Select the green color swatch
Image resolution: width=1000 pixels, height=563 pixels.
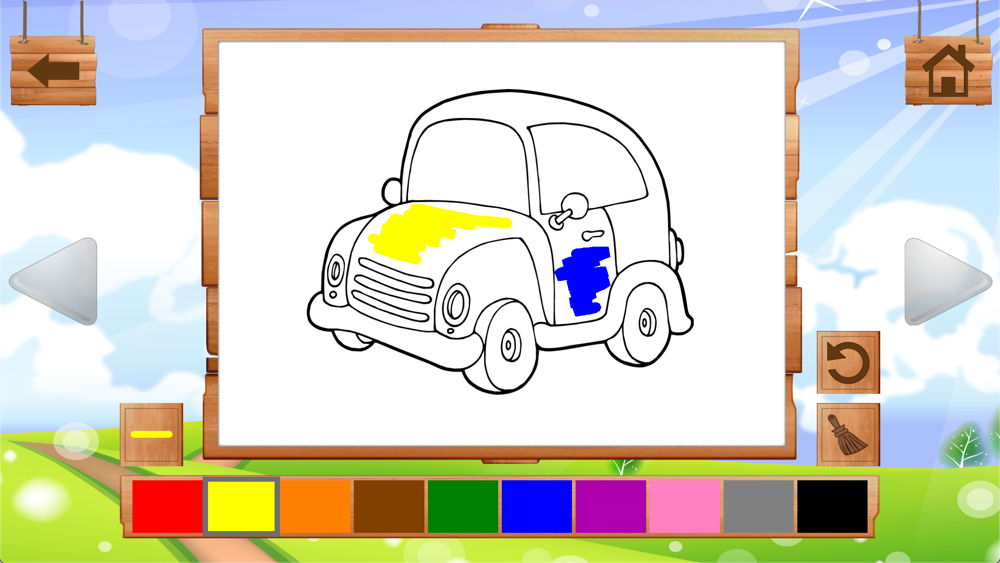tap(463, 506)
